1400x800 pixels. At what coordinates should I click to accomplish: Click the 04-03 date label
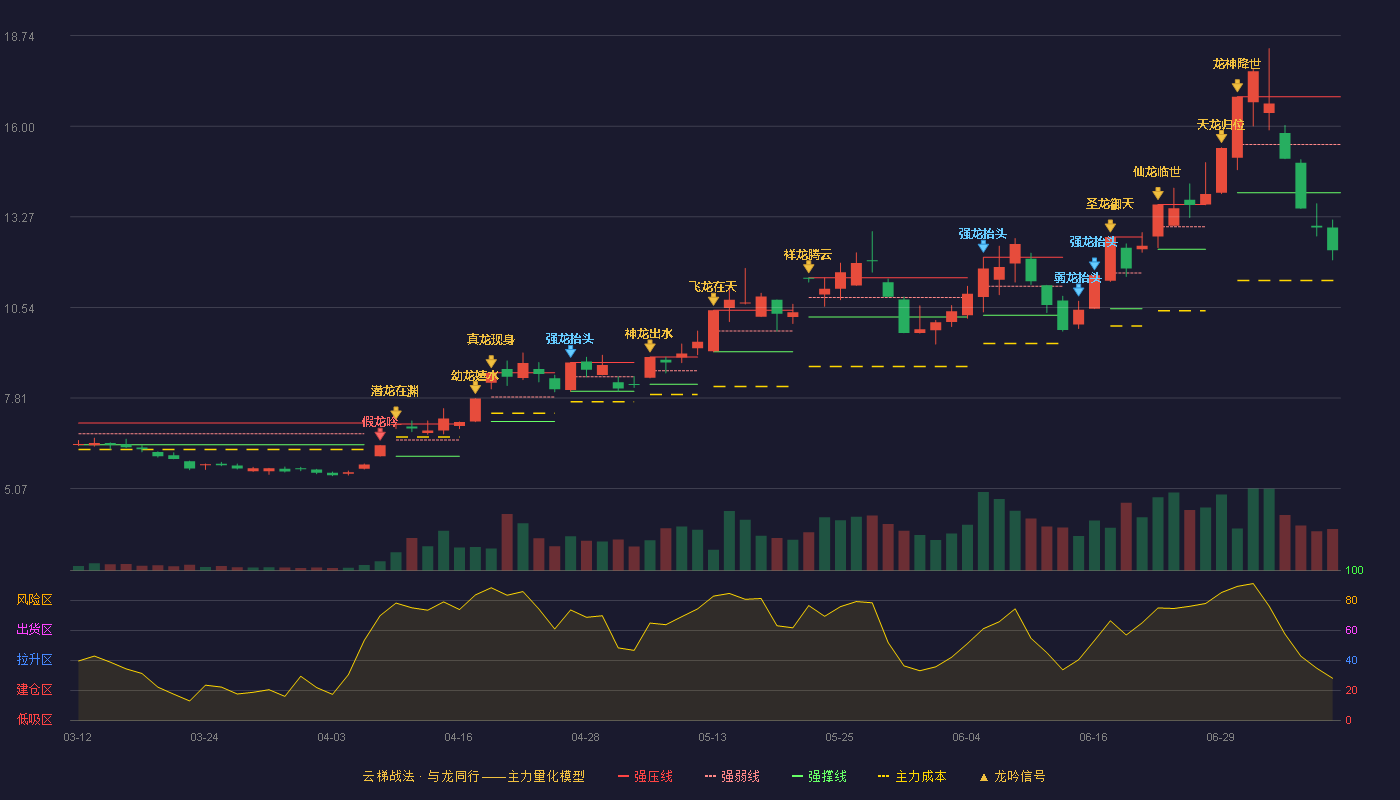point(331,737)
